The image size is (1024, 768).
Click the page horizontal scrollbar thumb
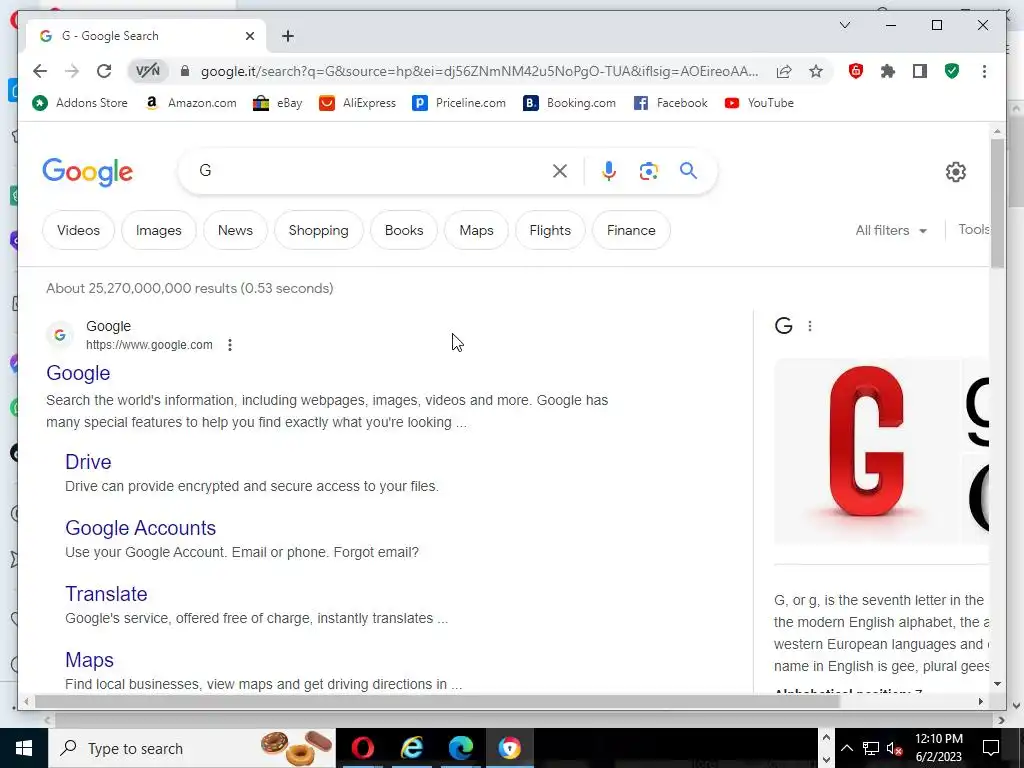tap(436, 701)
